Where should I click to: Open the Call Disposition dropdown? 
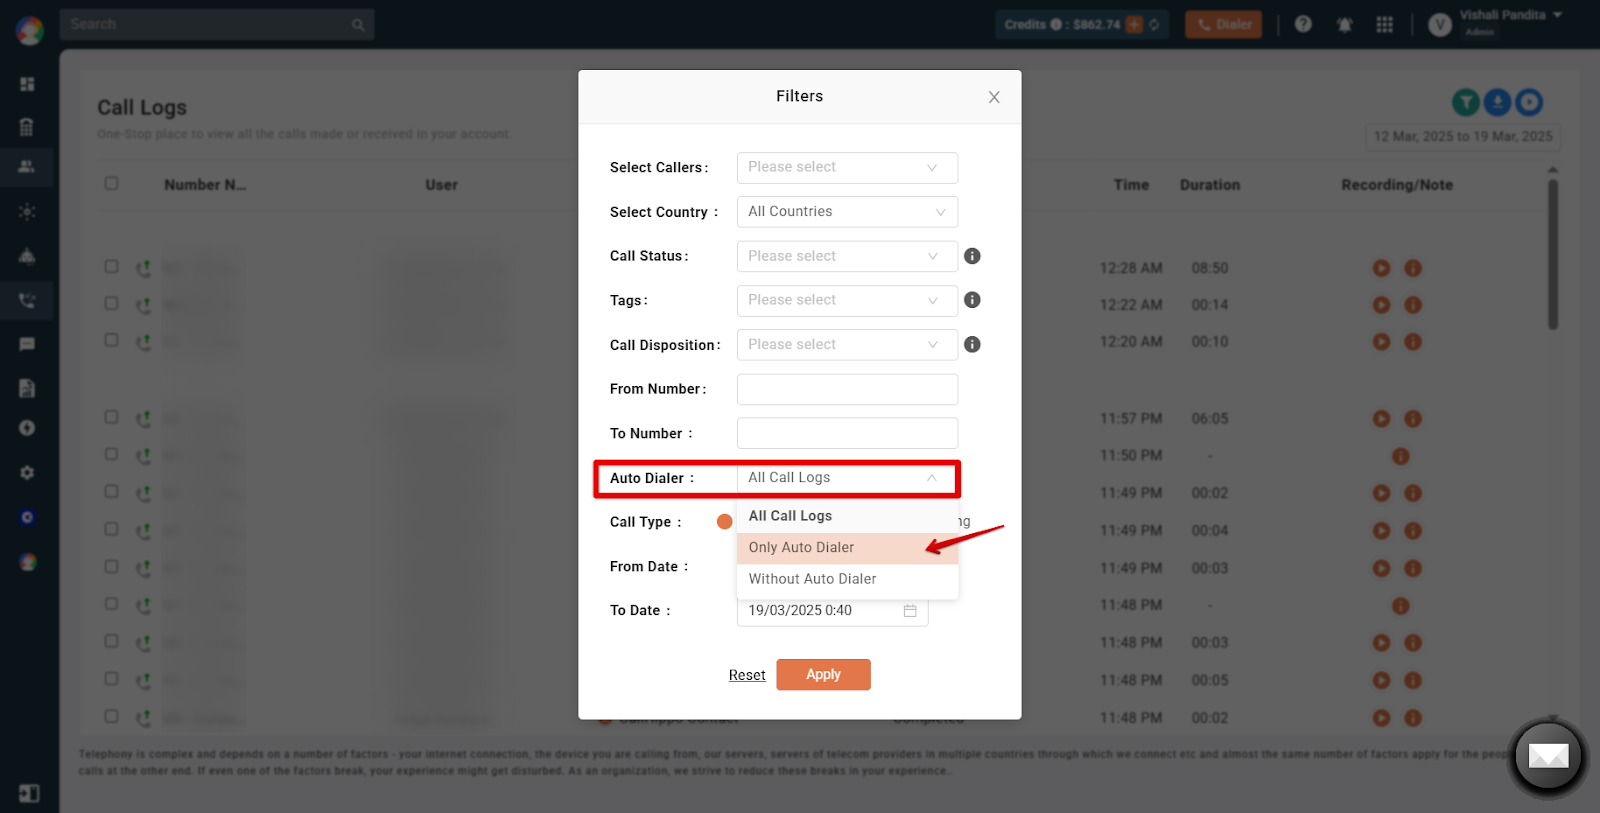847,345
